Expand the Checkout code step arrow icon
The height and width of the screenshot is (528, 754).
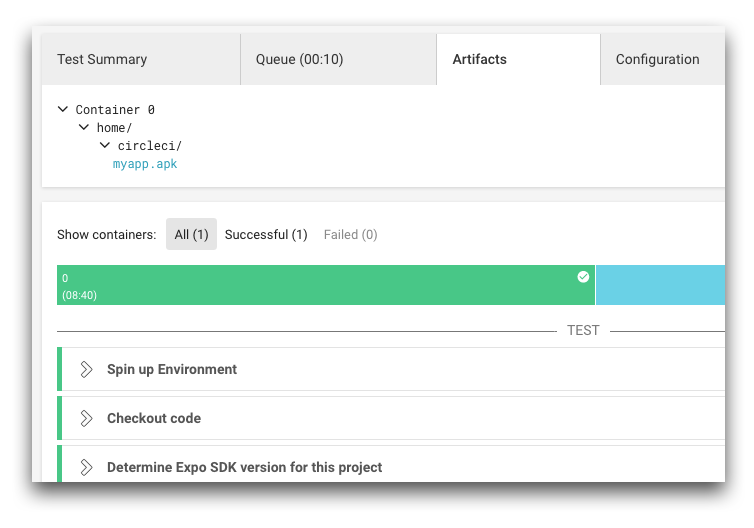coord(86,418)
